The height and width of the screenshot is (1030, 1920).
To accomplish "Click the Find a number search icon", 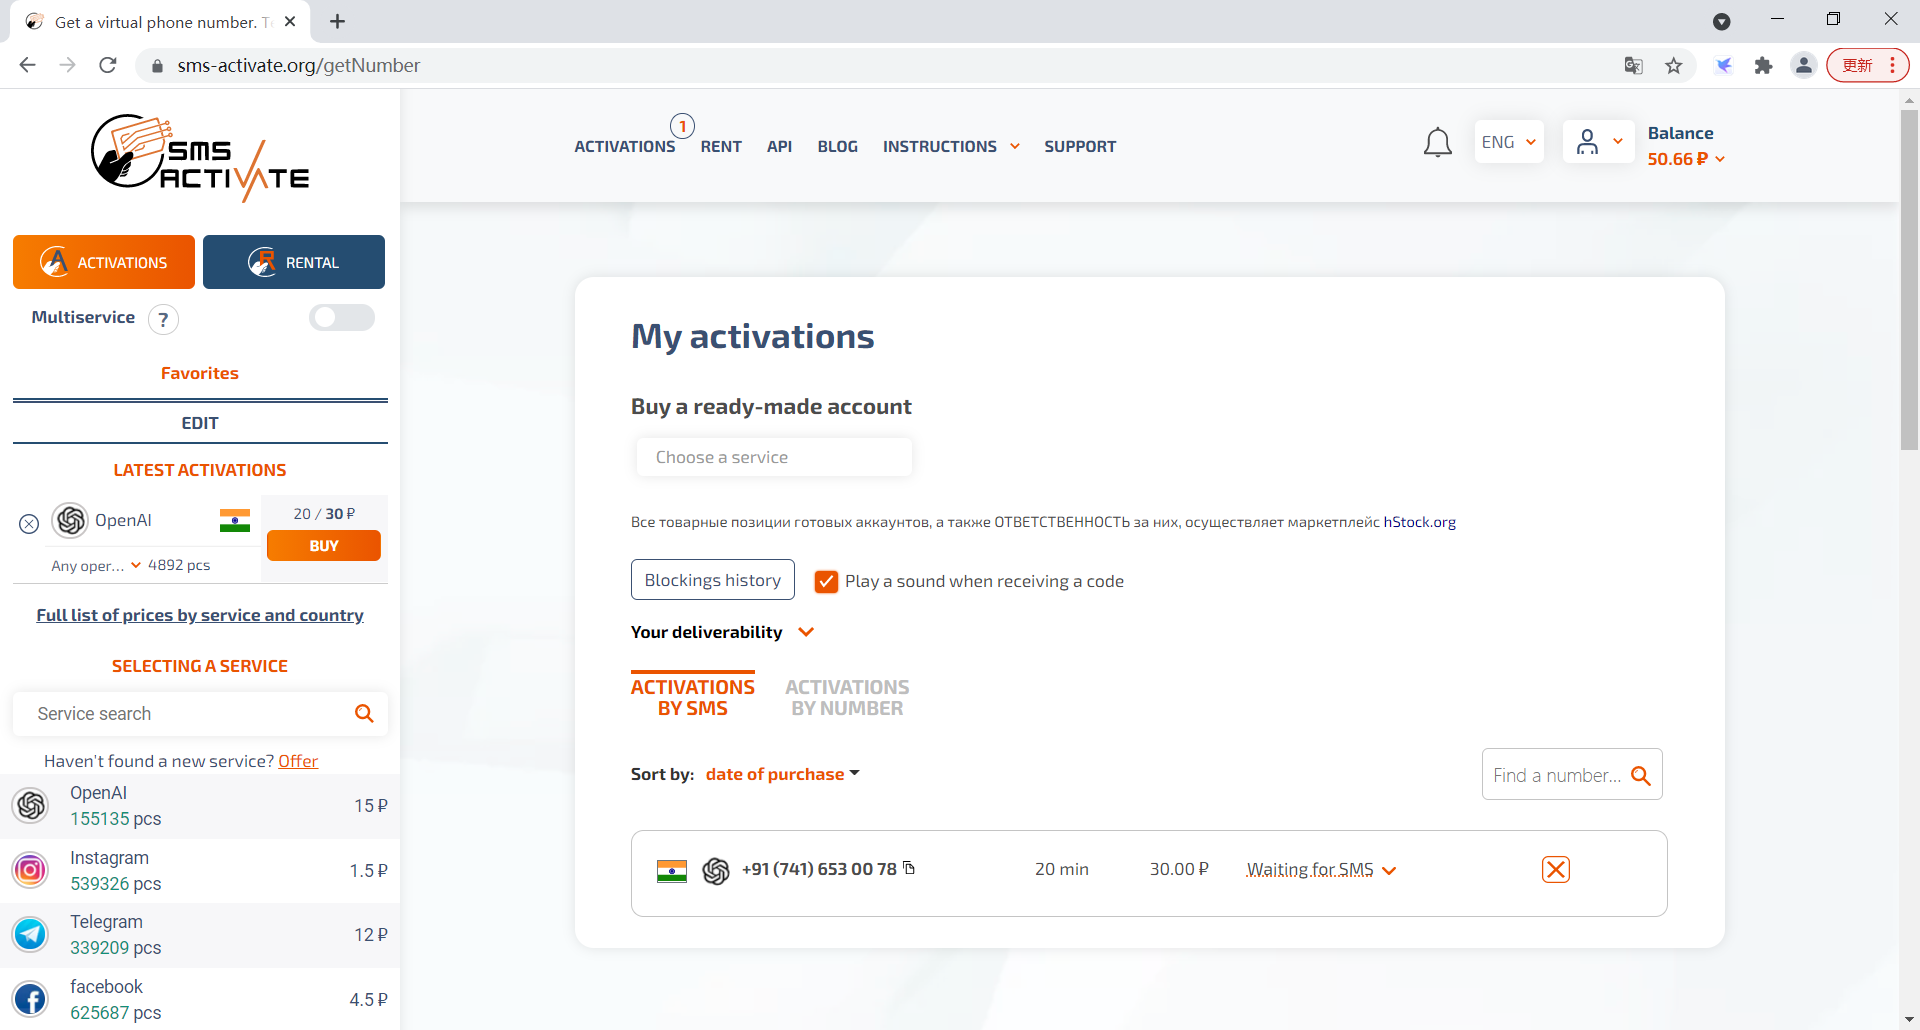I will tap(1640, 775).
